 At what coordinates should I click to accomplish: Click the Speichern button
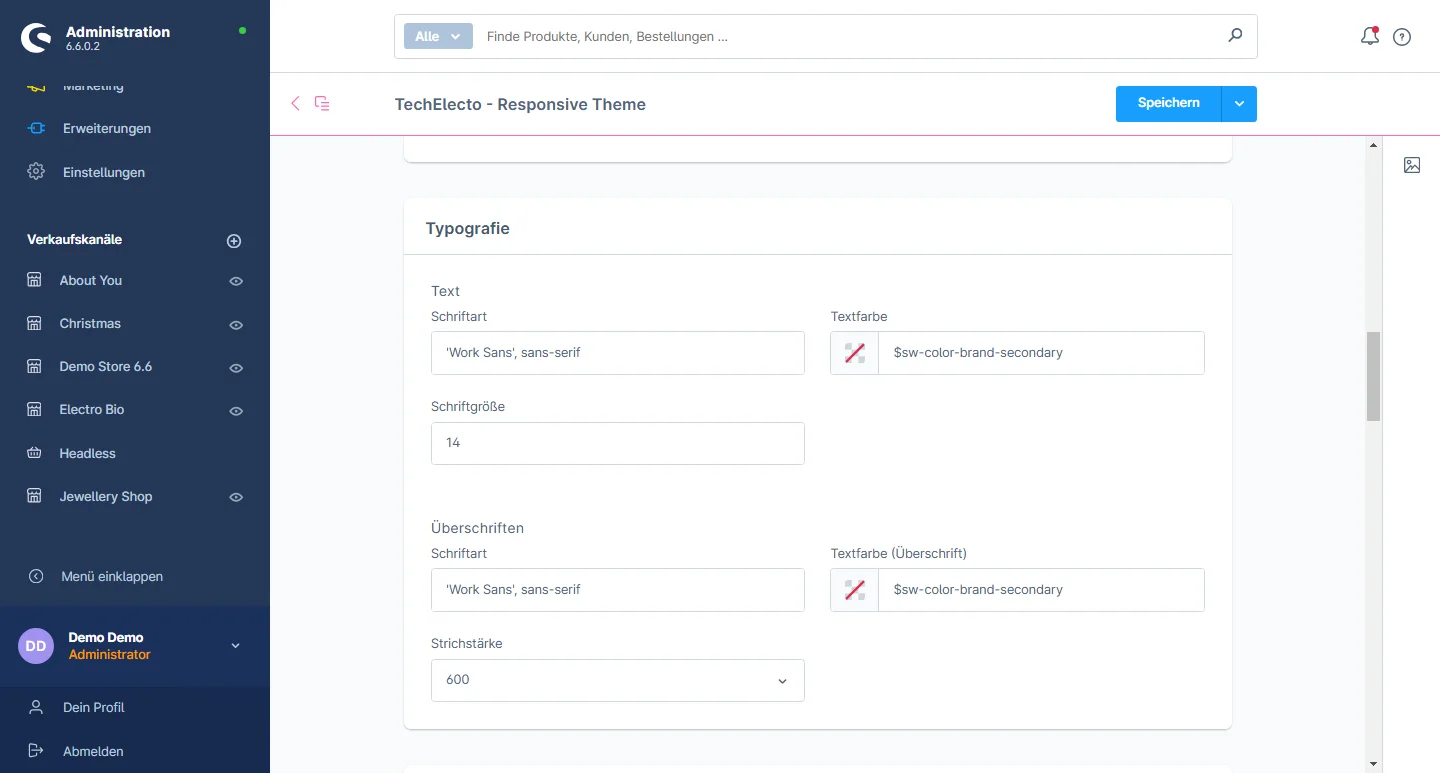coord(1168,104)
